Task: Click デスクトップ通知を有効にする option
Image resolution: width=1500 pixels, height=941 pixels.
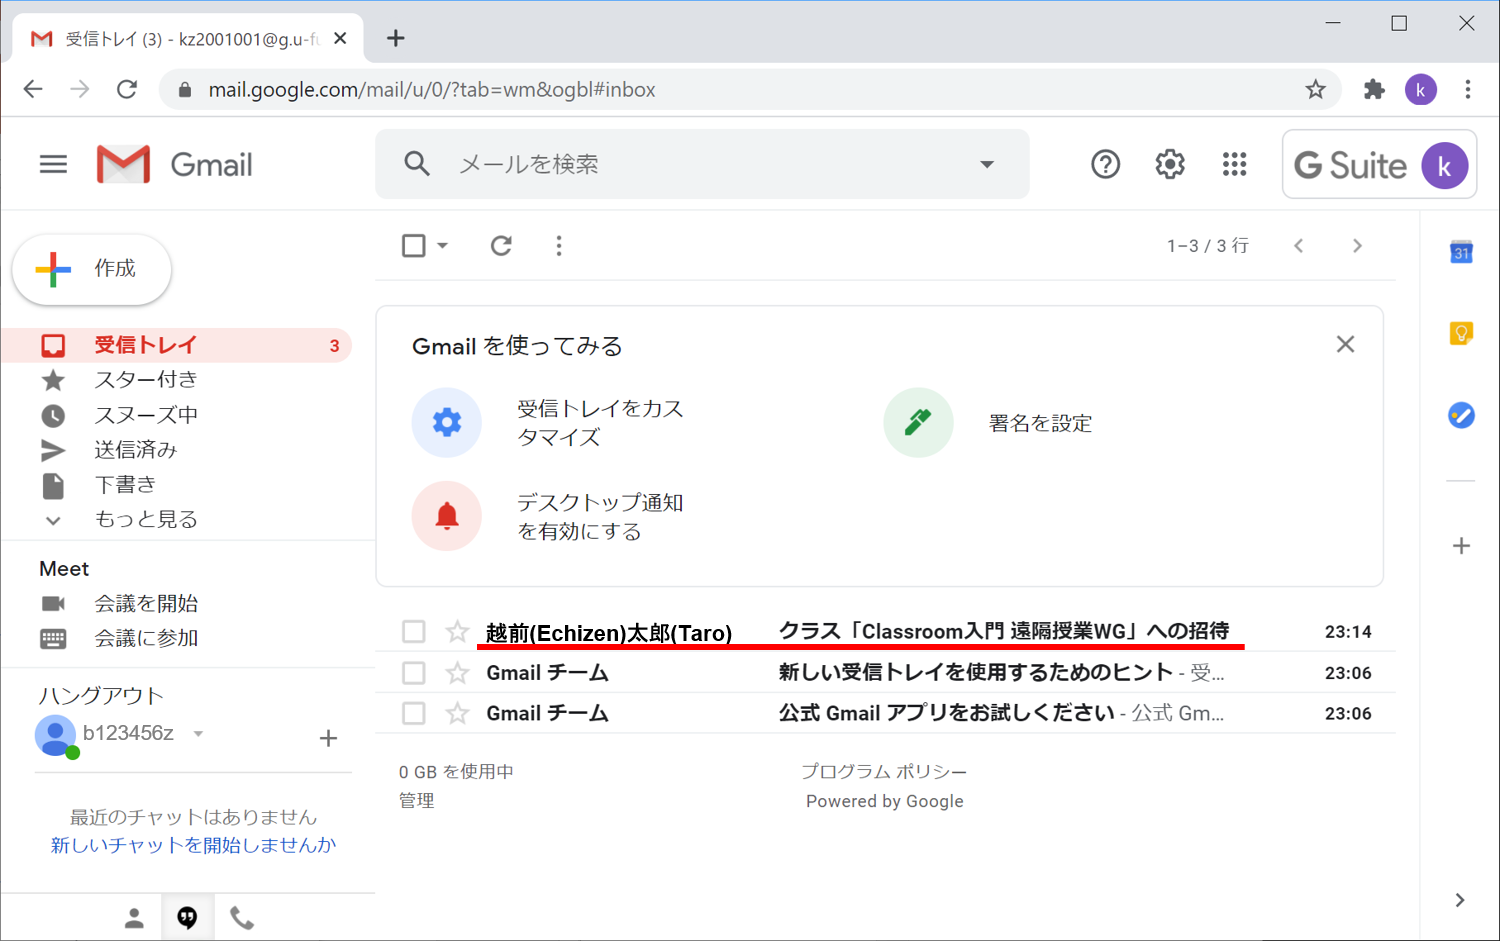Action: pos(600,517)
